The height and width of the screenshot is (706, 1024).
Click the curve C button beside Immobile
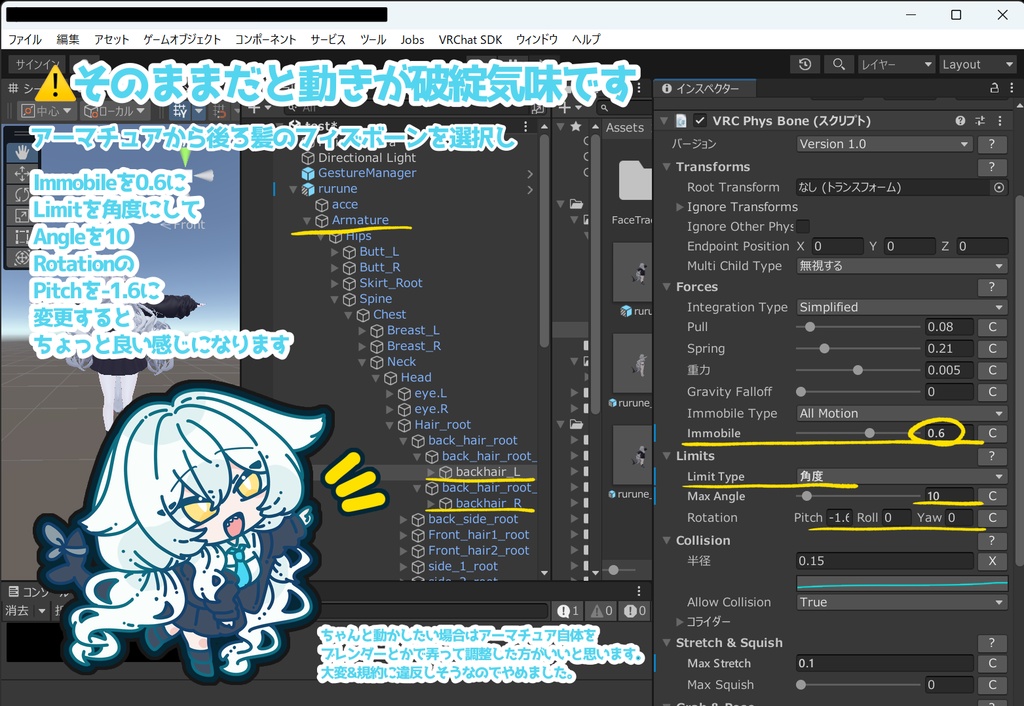992,433
